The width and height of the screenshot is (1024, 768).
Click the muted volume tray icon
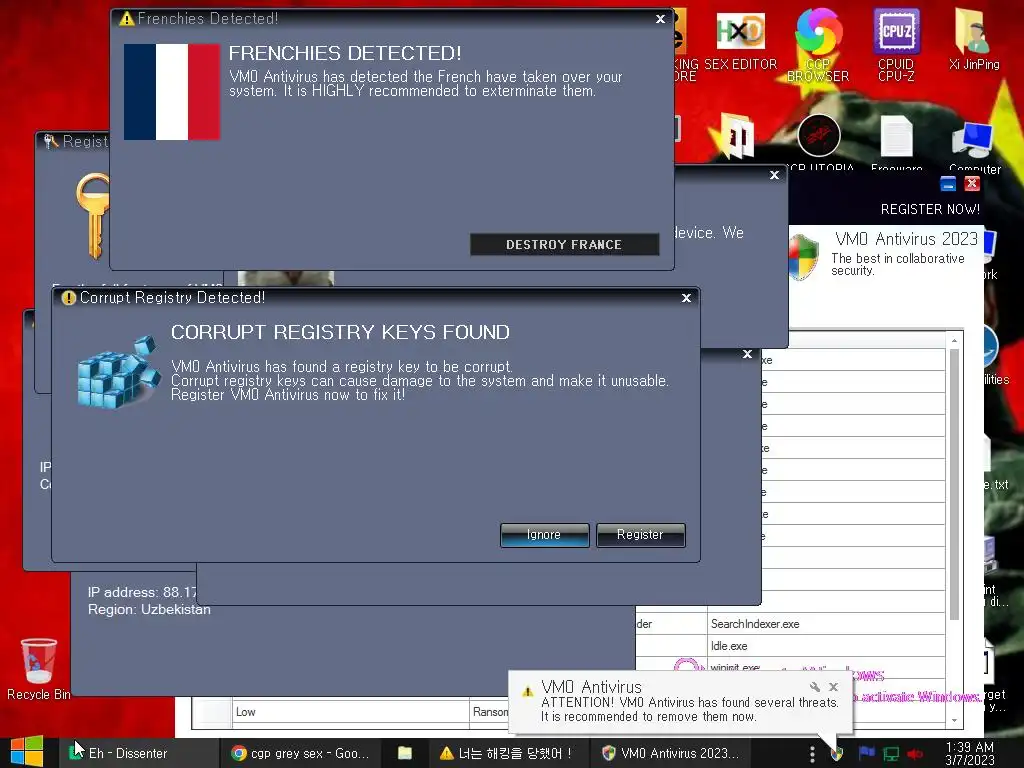pyautogui.click(x=914, y=754)
